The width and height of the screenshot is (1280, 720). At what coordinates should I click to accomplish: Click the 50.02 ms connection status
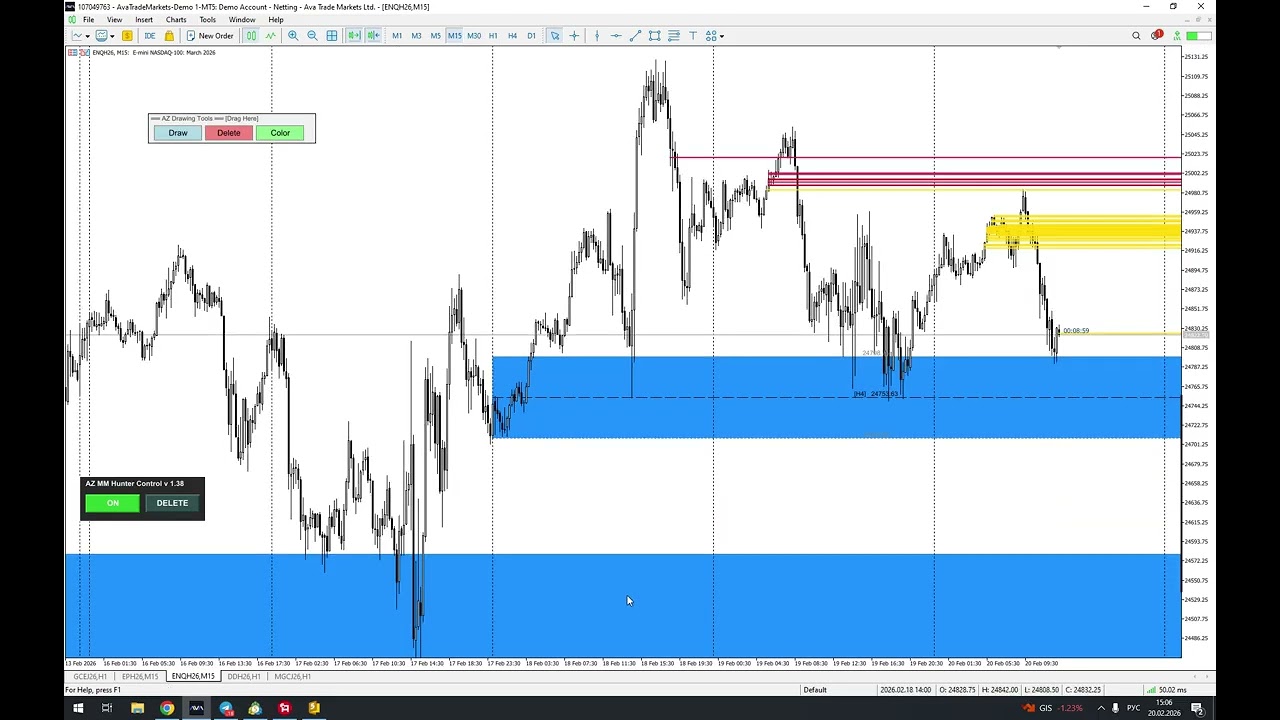pyautogui.click(x=1166, y=690)
